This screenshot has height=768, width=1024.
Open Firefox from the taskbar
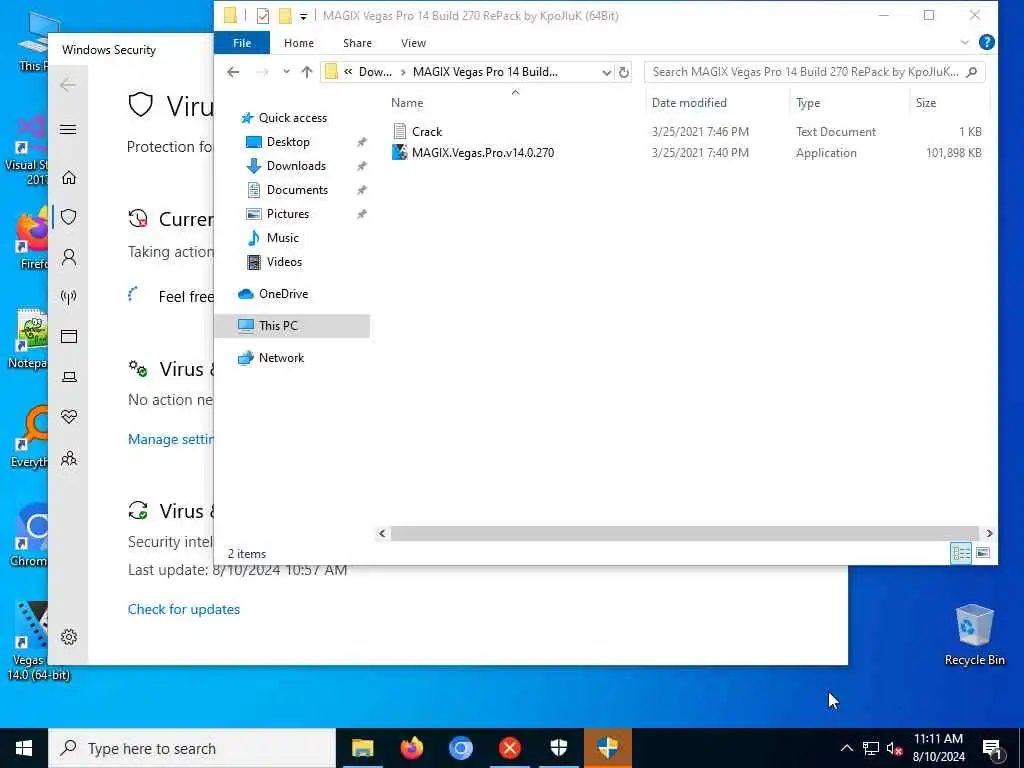tap(411, 748)
